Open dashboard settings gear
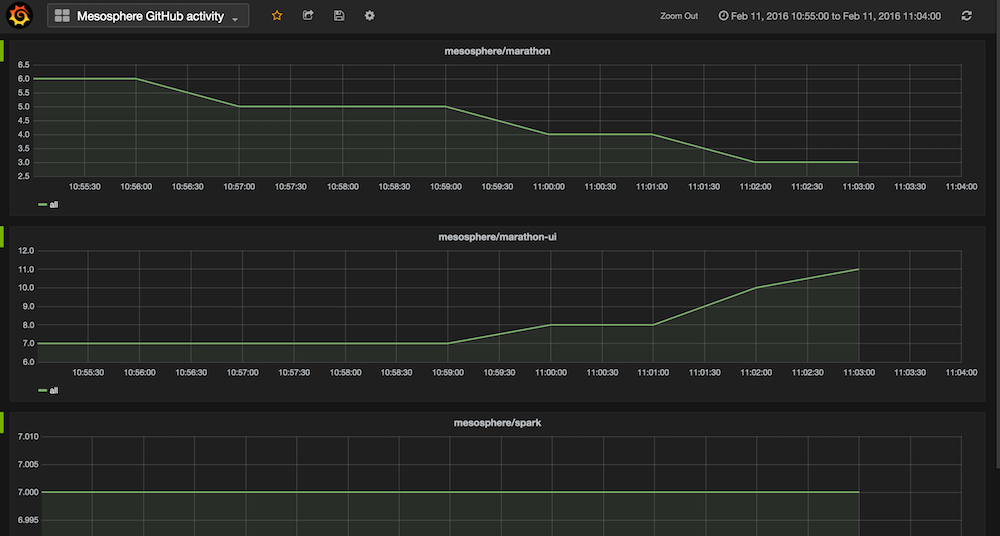Screen dimensions: 1000x536 click(370, 16)
